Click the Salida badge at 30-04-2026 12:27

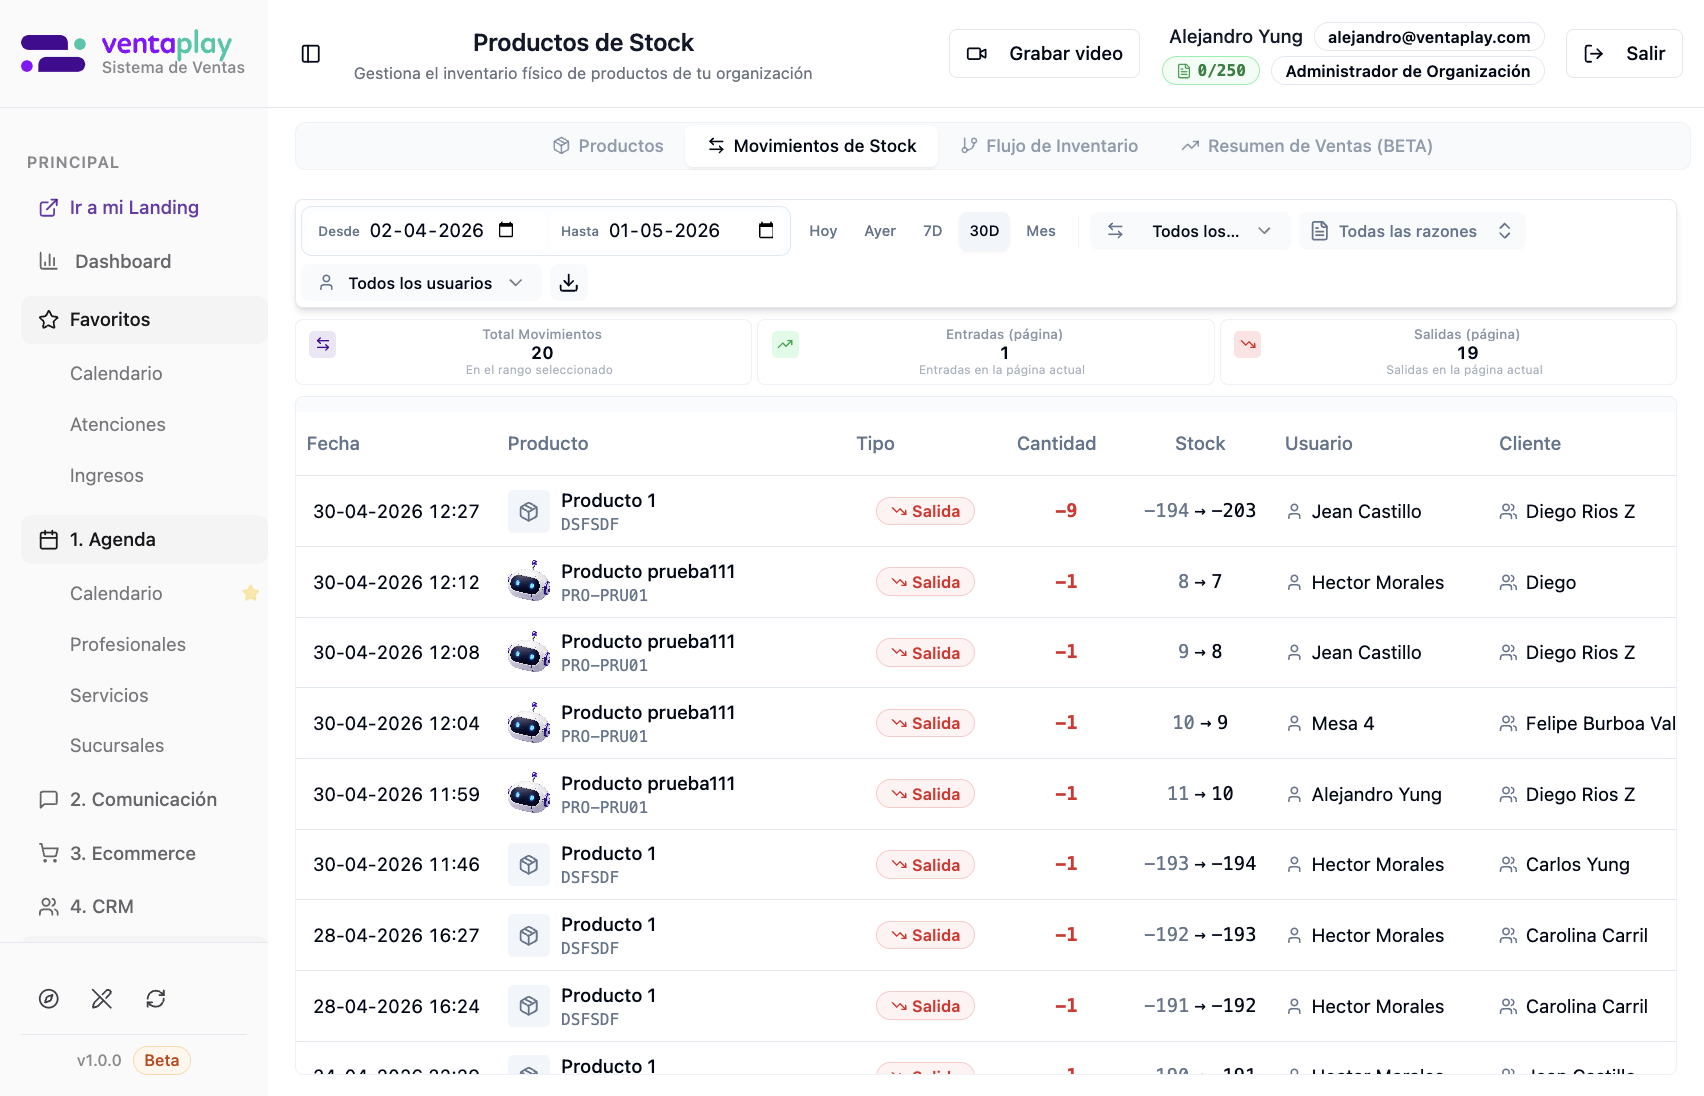925,511
